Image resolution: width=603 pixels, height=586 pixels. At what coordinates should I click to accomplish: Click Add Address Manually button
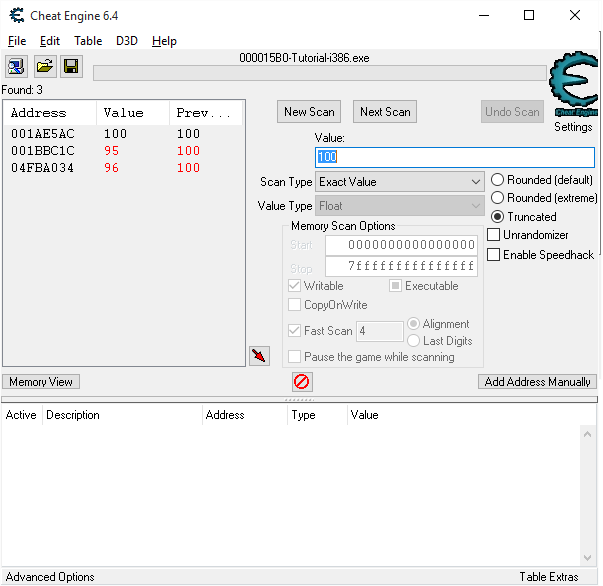tap(537, 382)
